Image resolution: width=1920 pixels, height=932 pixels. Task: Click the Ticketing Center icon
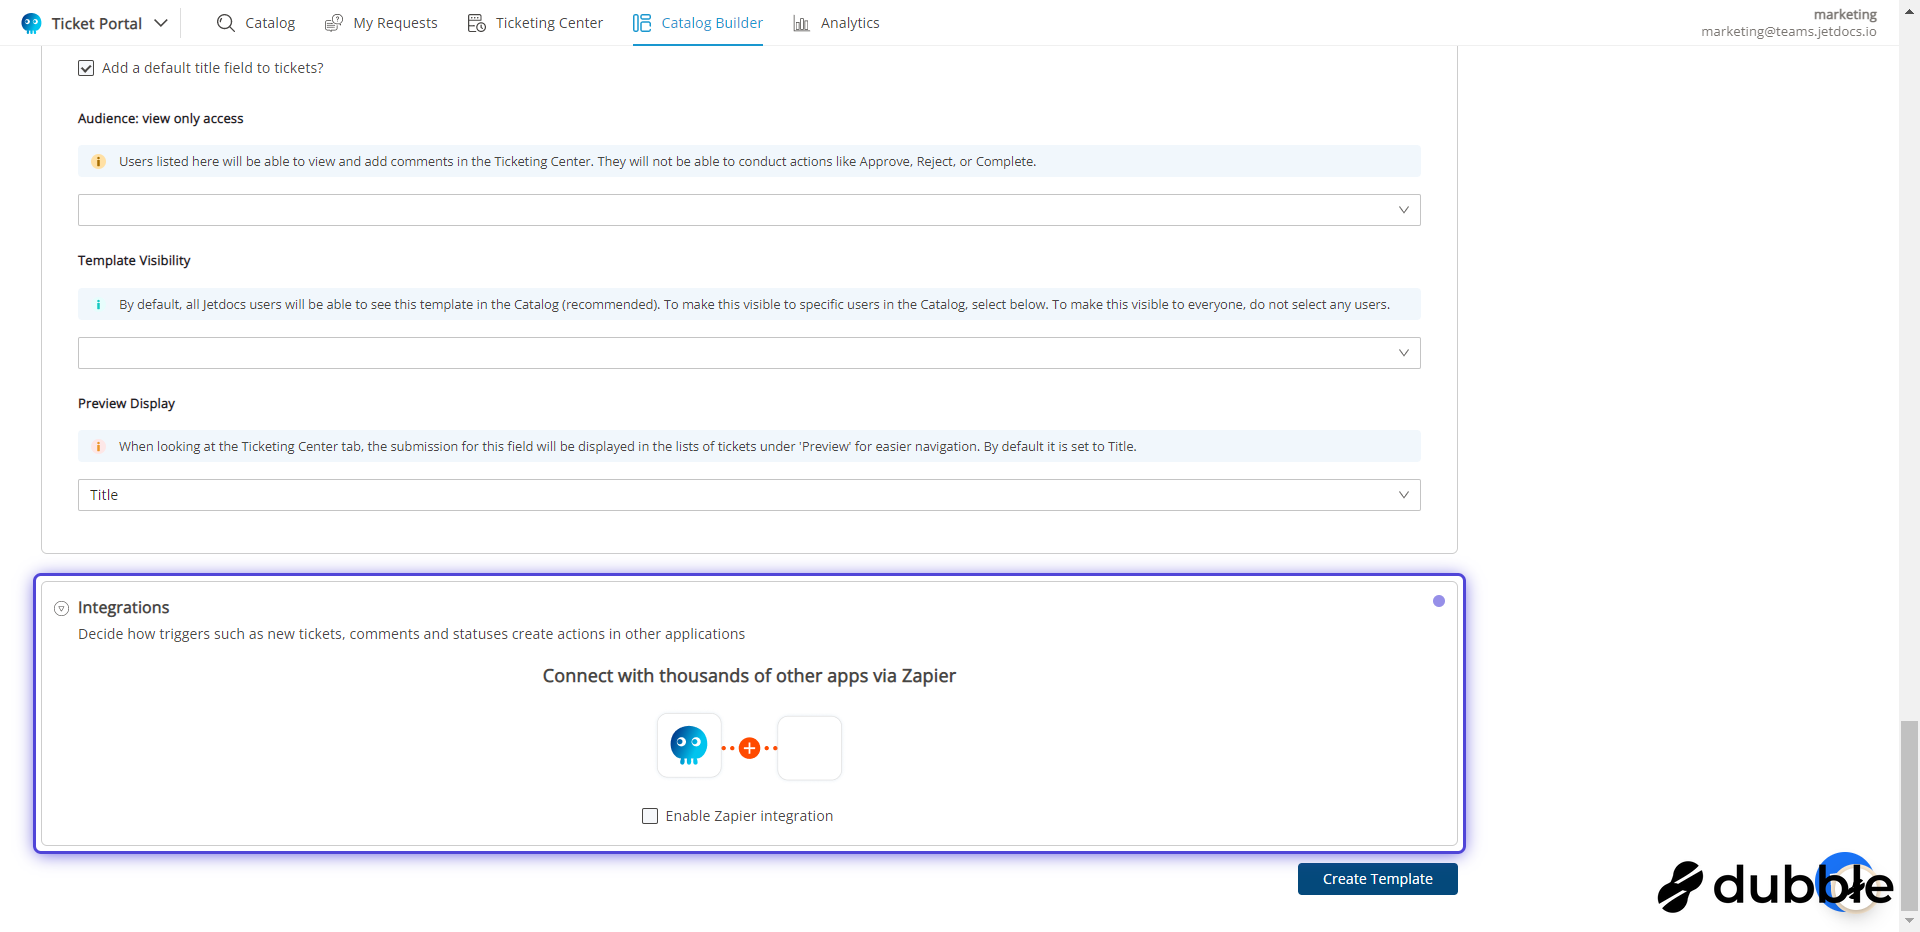tap(477, 23)
